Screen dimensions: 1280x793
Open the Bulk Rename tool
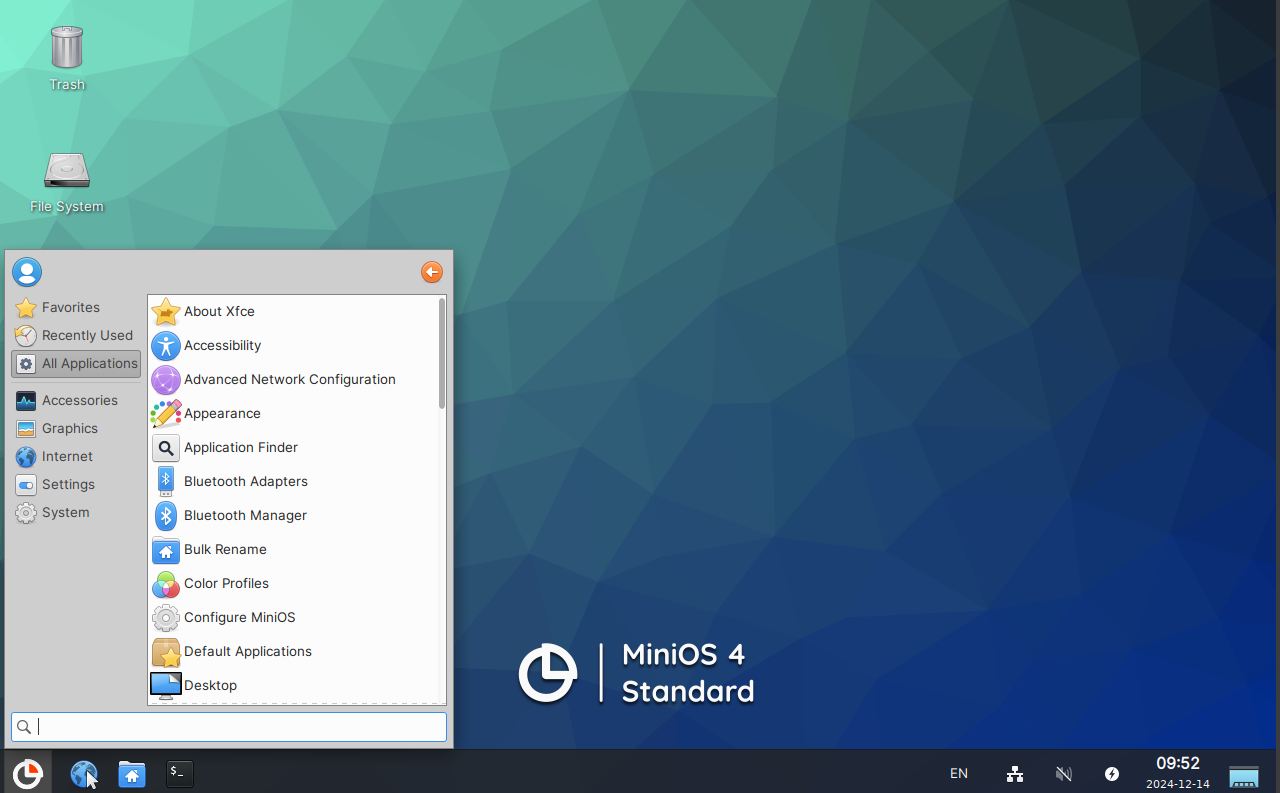click(293, 549)
